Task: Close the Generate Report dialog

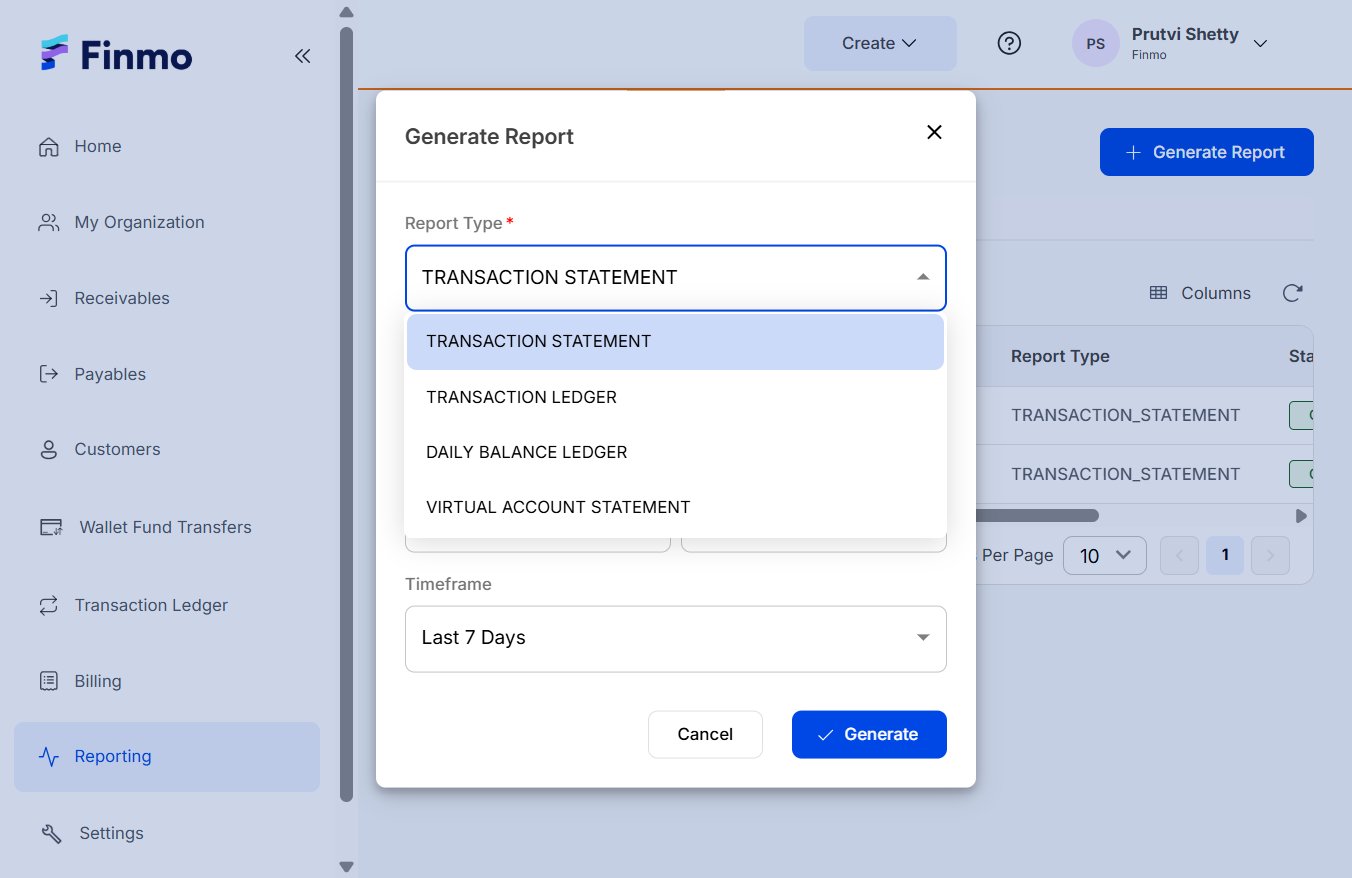Action: [x=934, y=132]
